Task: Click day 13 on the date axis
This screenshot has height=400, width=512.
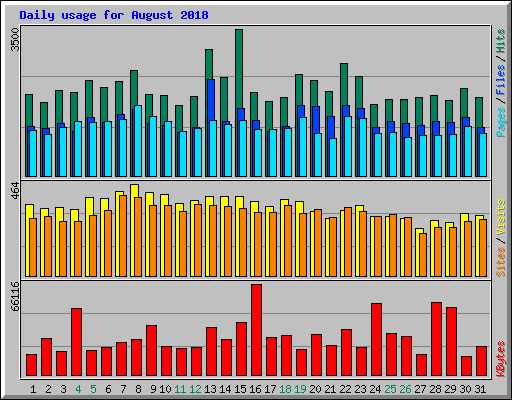Action: (x=210, y=389)
